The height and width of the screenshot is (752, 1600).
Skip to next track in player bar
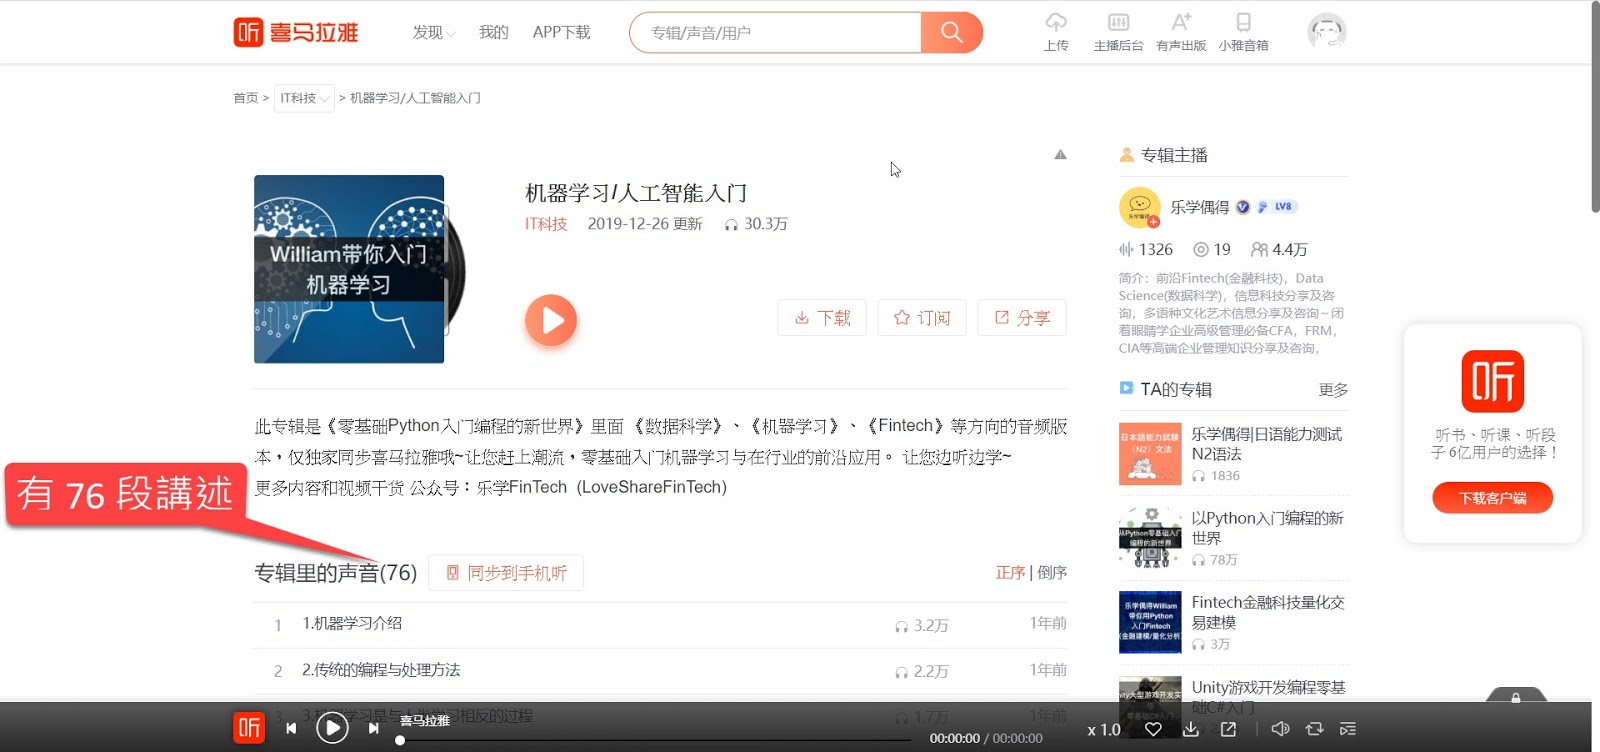[x=373, y=728]
